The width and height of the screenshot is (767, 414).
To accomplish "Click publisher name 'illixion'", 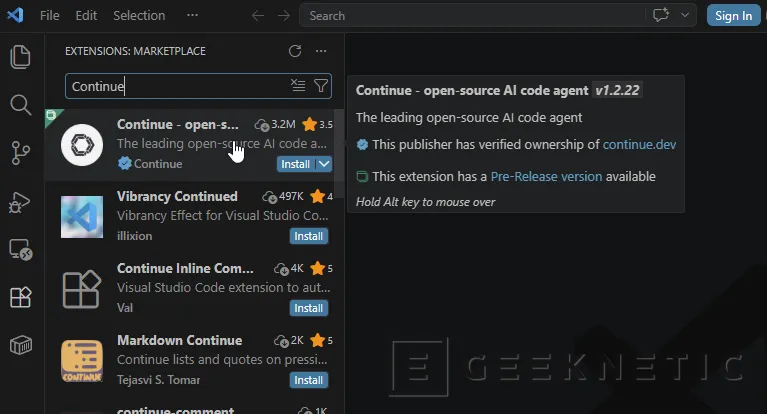I will click(135, 236).
